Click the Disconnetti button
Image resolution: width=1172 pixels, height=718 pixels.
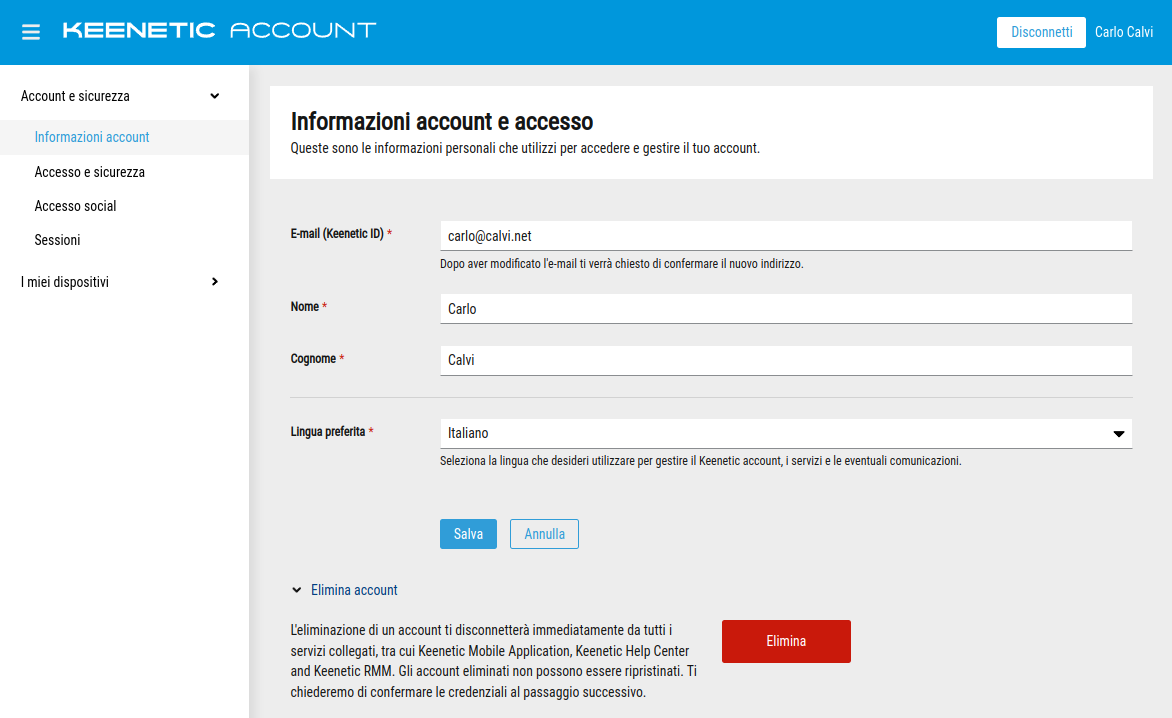click(1041, 32)
